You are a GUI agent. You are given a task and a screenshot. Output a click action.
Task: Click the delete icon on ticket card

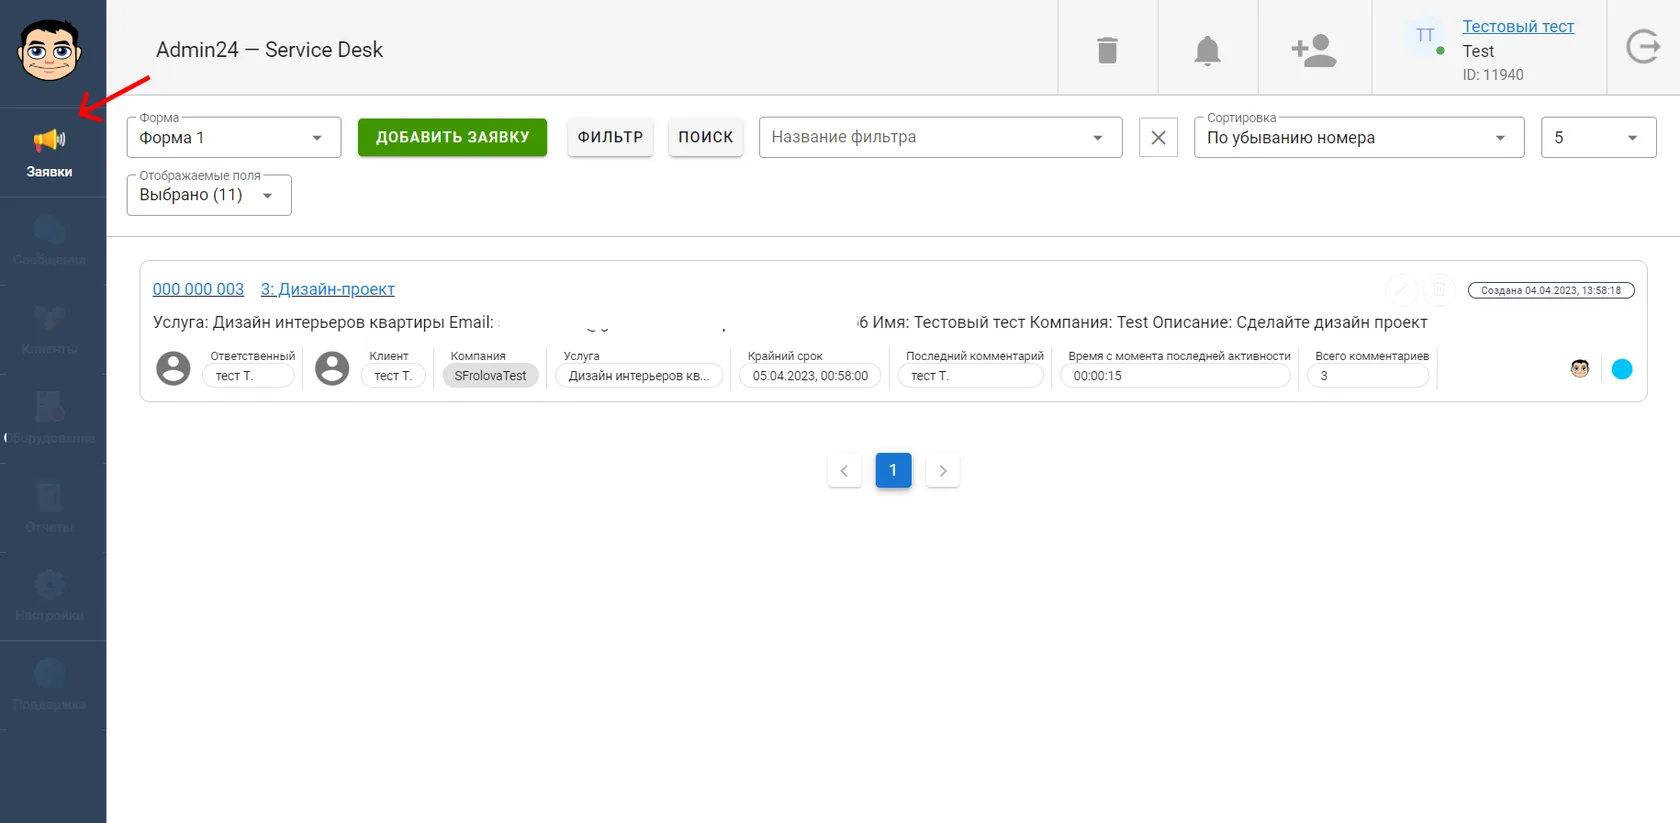(x=1439, y=290)
